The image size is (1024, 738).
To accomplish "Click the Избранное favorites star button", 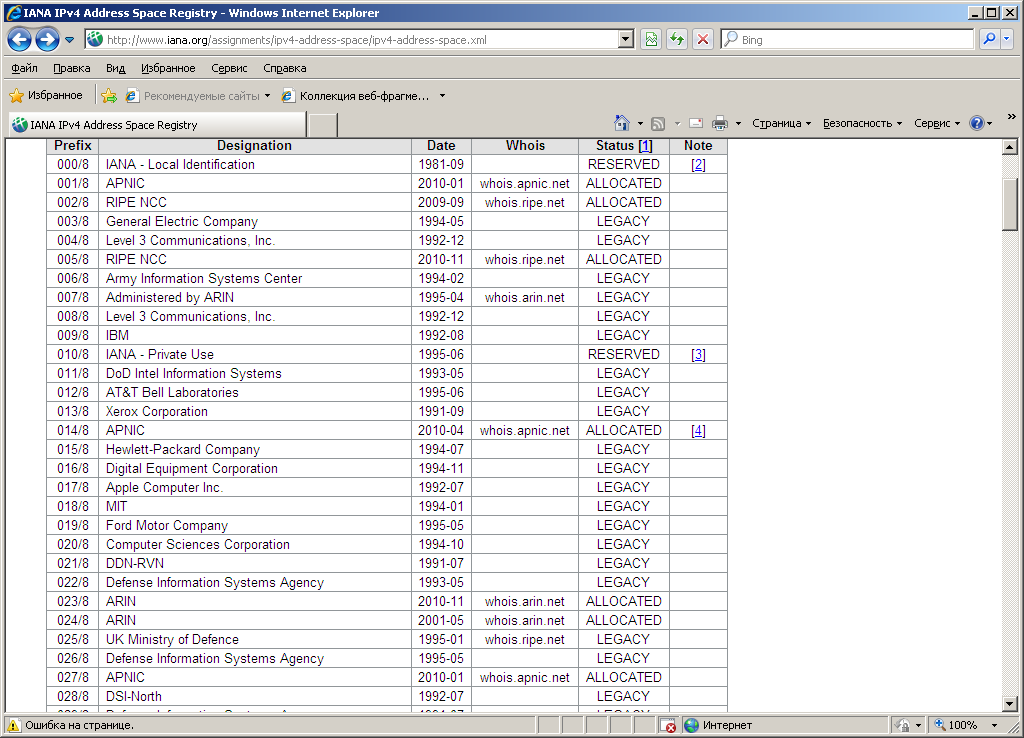I will coord(46,95).
